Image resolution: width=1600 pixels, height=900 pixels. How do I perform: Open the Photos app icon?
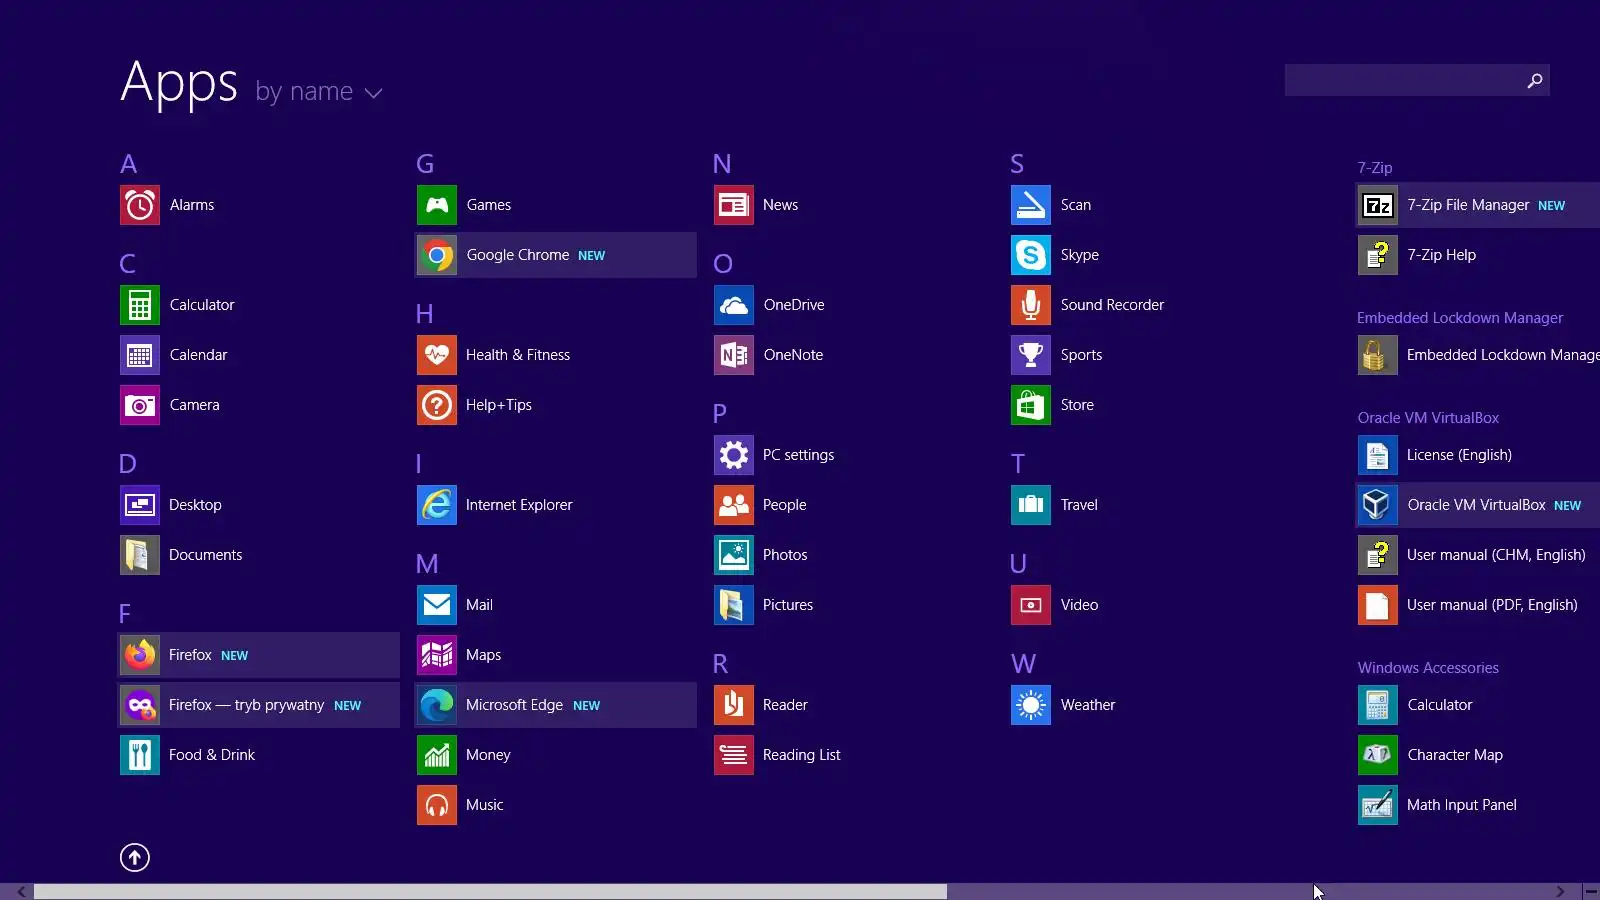click(x=734, y=555)
